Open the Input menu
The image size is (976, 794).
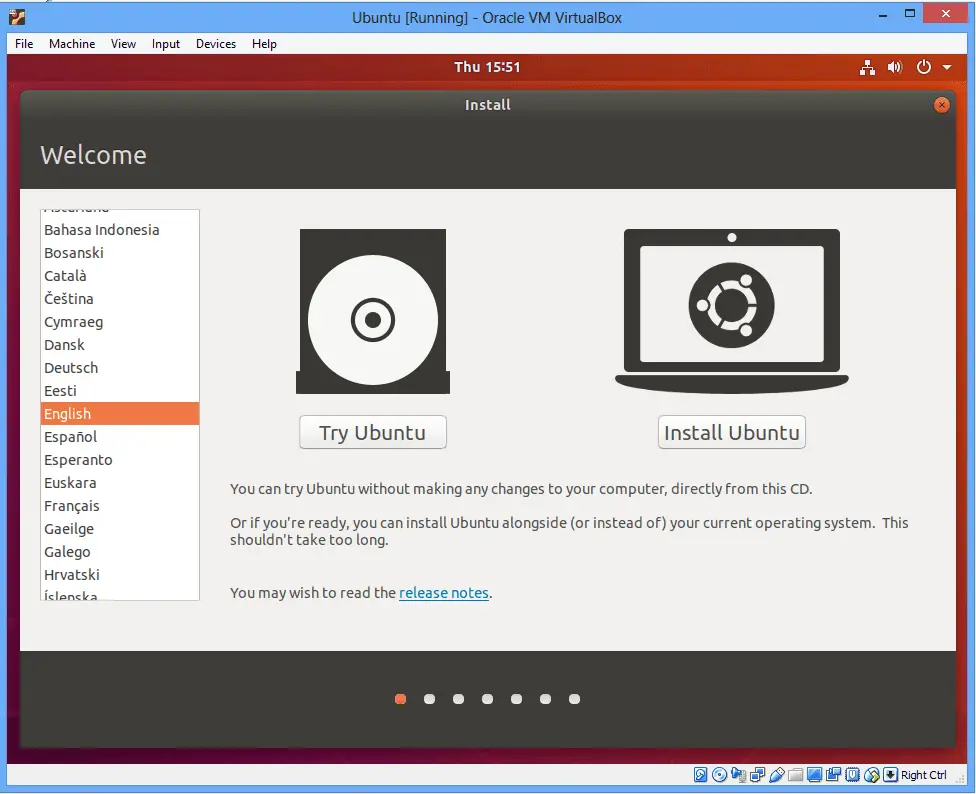pos(166,44)
